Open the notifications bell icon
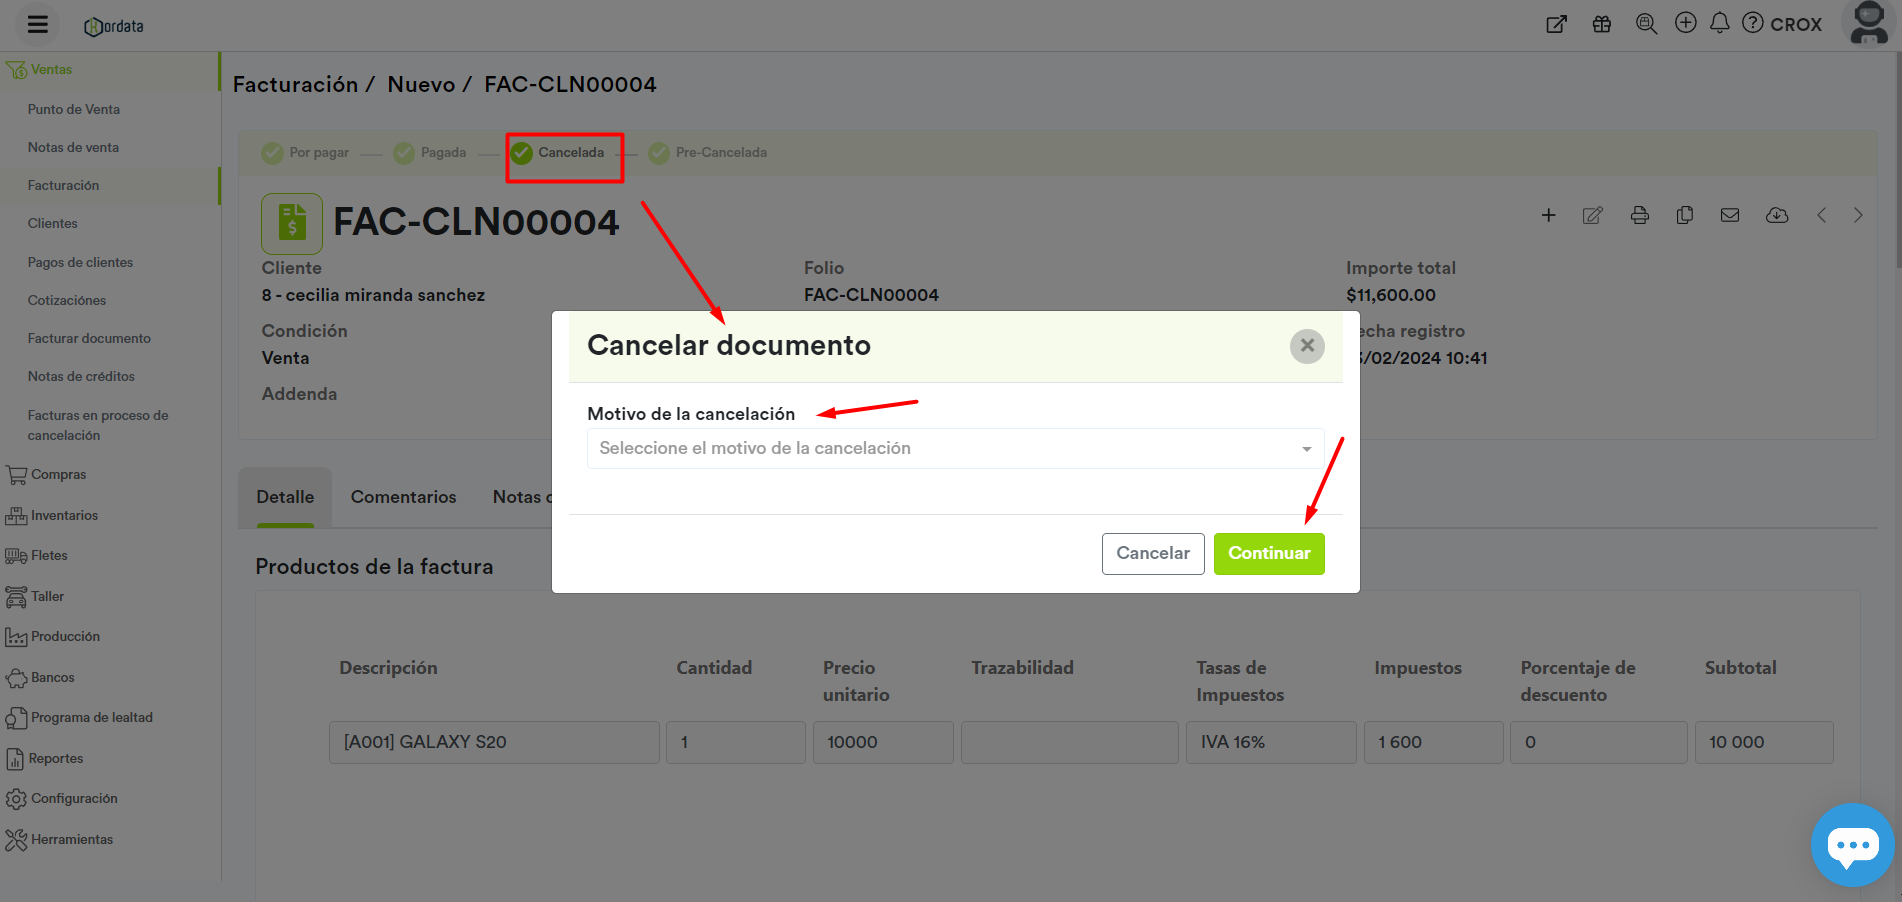This screenshot has width=1902, height=902. click(1719, 23)
